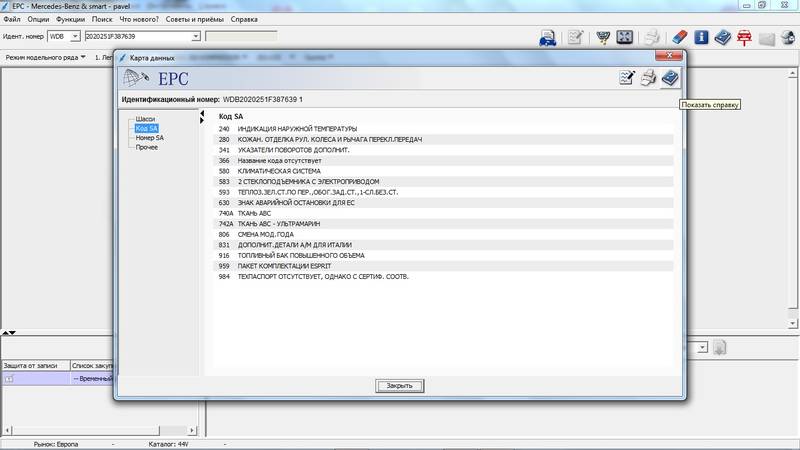Click the Закрыть button
The image size is (800, 450).
click(x=399, y=386)
